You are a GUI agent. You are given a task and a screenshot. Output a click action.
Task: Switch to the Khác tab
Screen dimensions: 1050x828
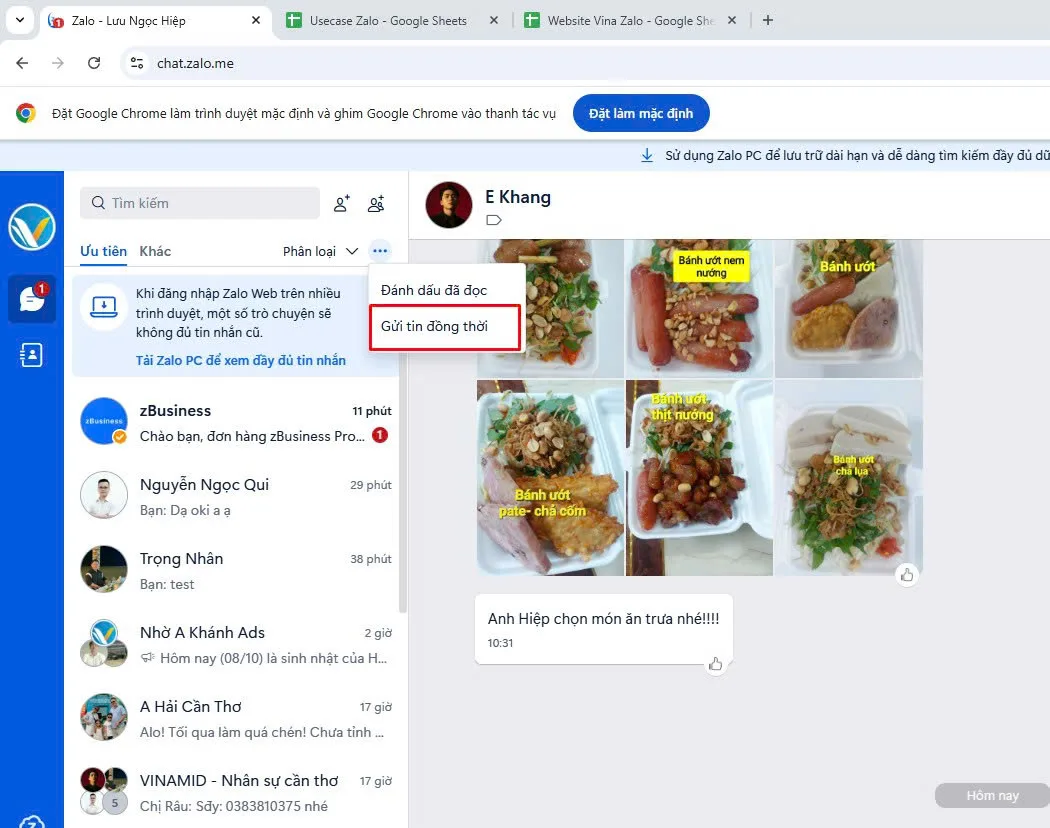point(155,251)
